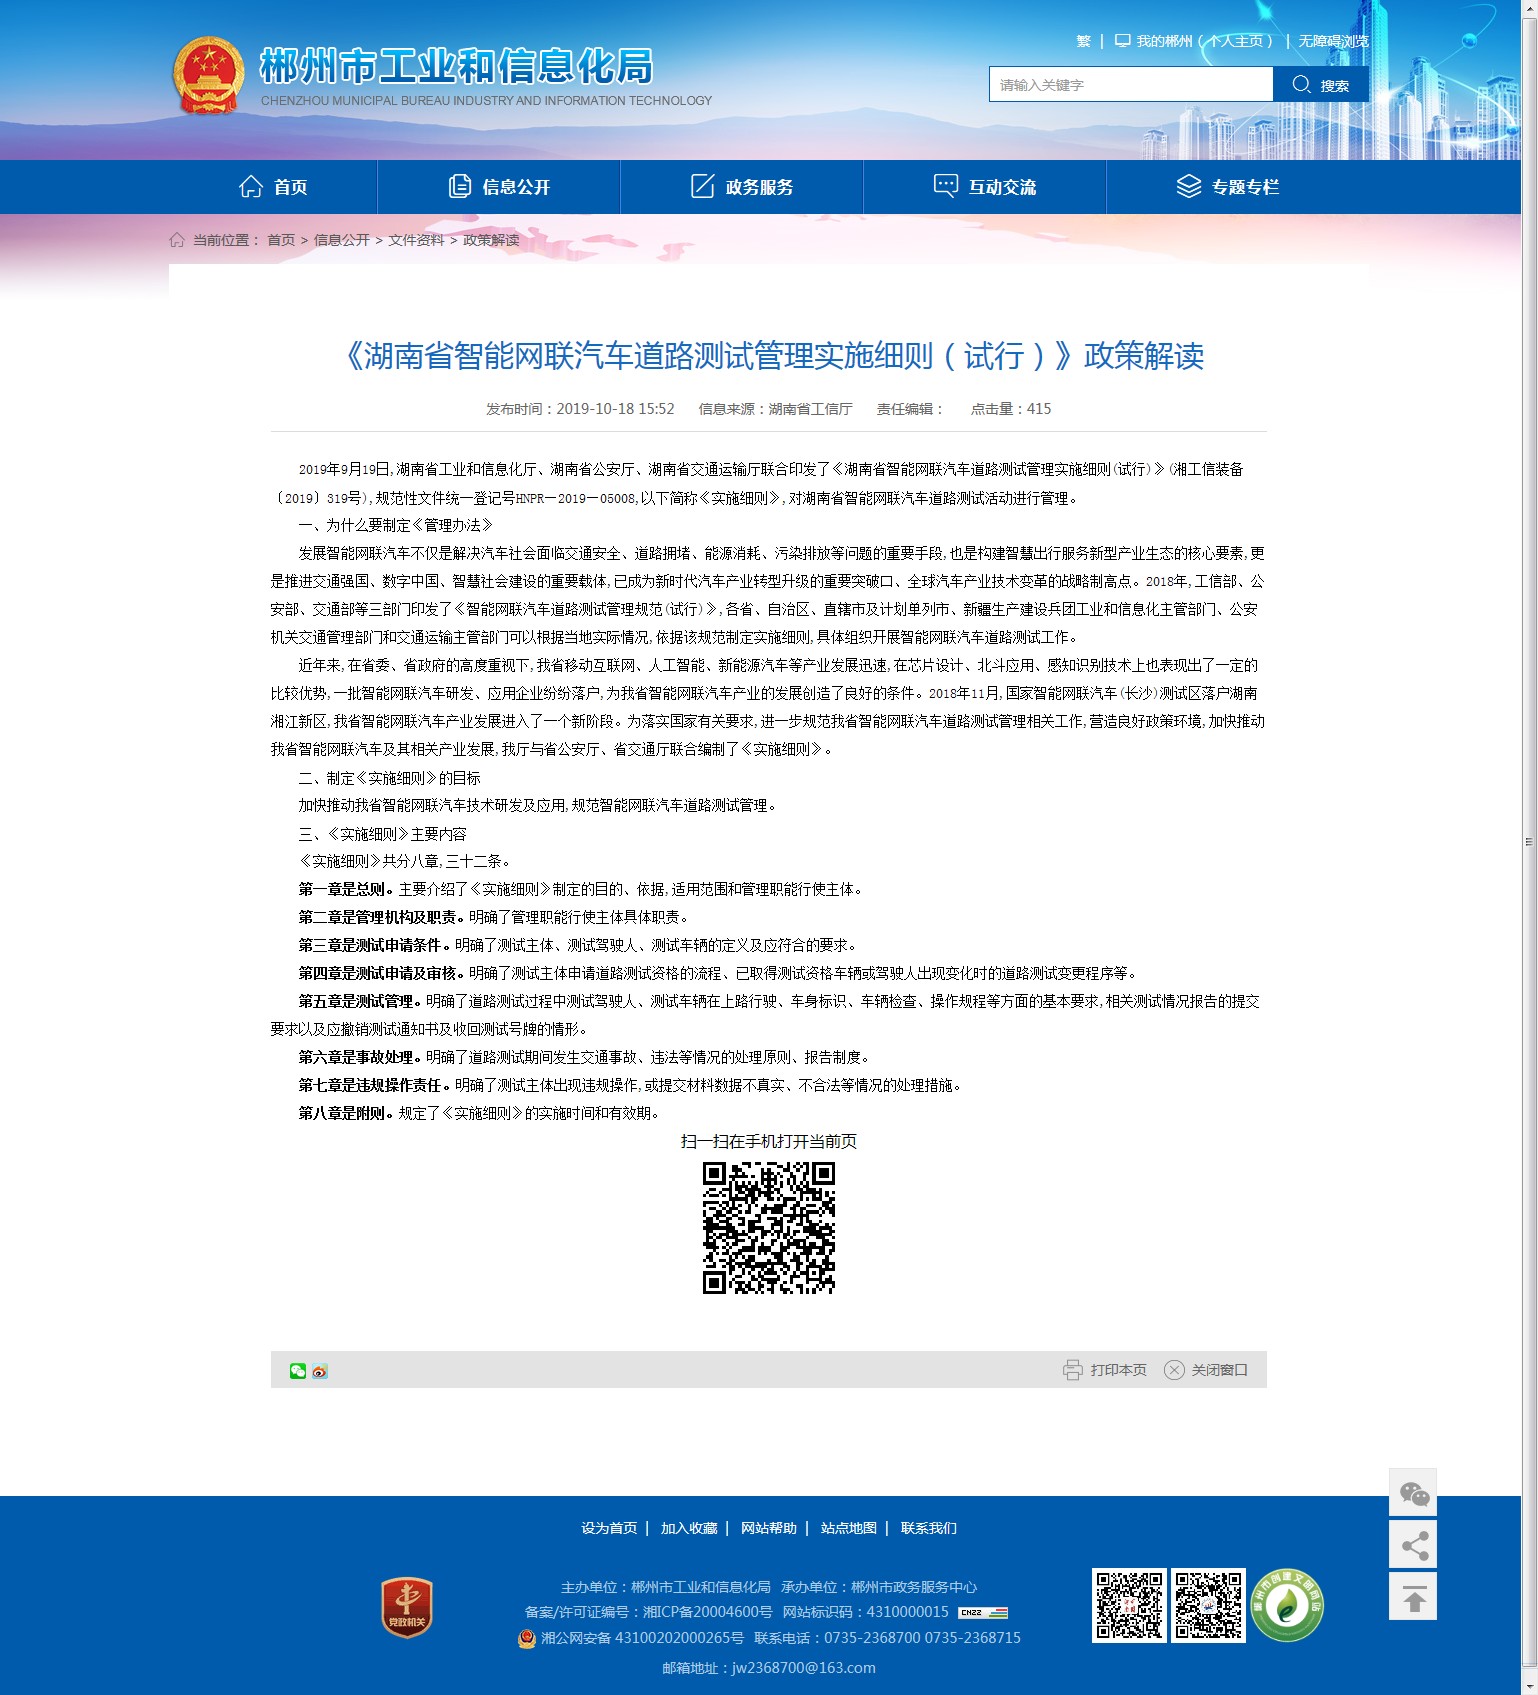The image size is (1538, 1695).
Task: Click pencil icon beside 政务服务
Action: pos(703,186)
